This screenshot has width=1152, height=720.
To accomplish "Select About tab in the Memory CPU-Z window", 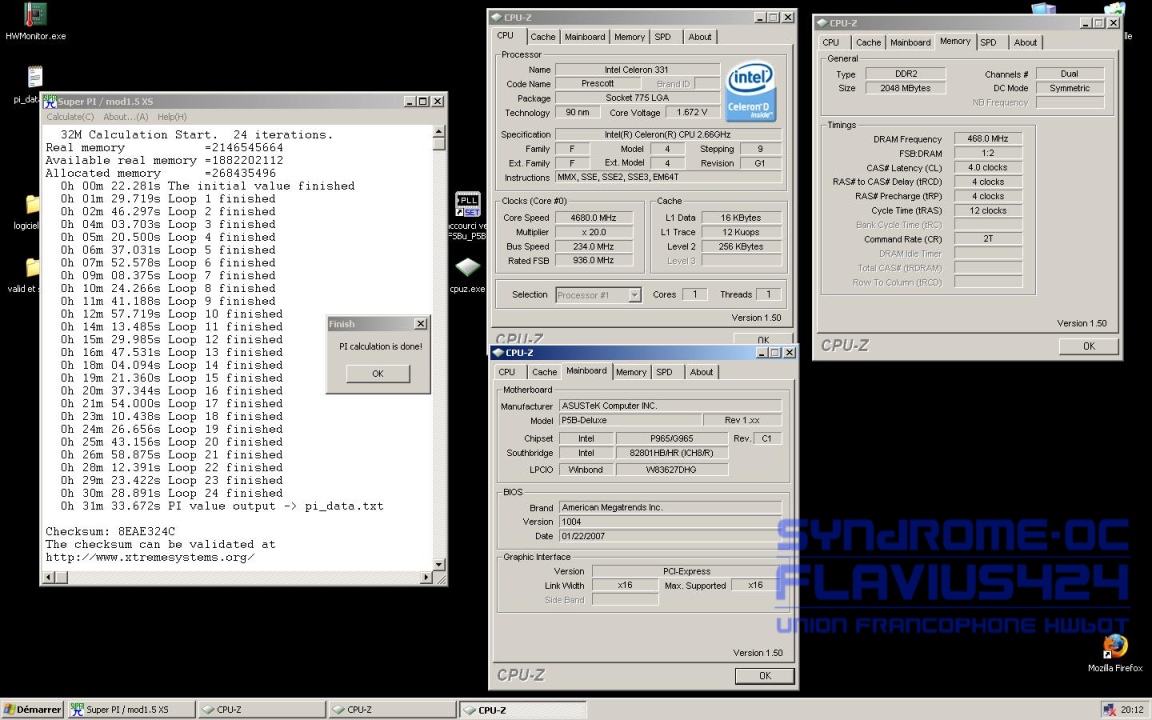I will (x=1026, y=43).
